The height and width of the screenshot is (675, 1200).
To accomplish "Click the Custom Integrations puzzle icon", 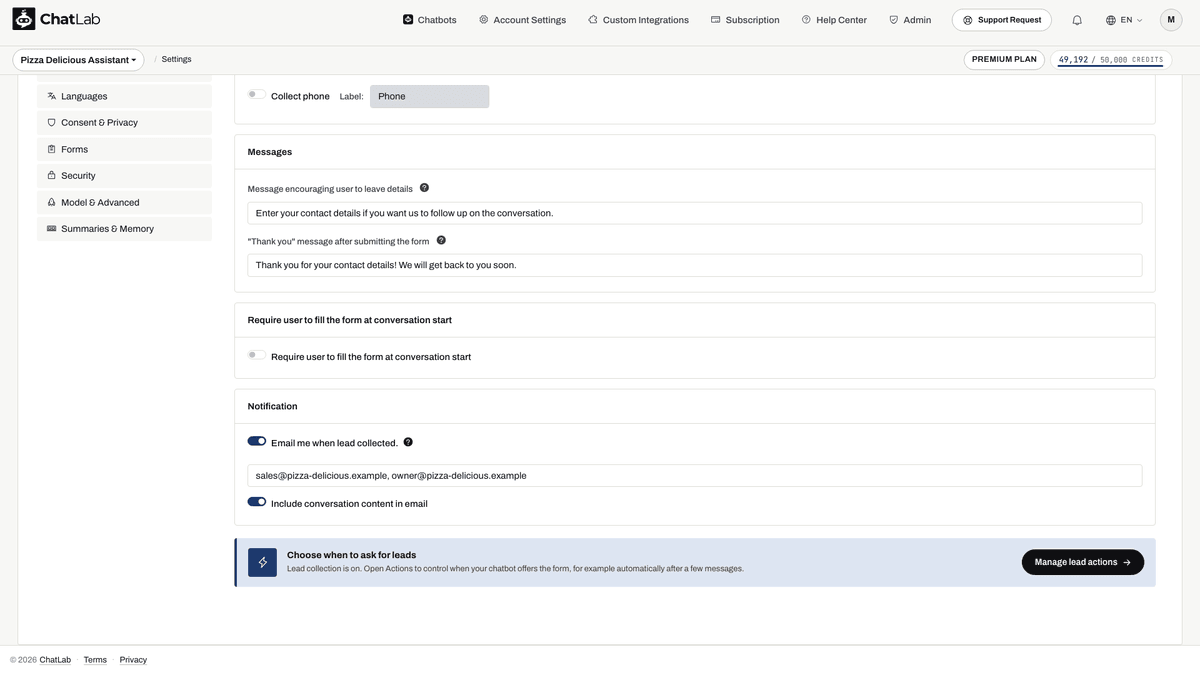I will click(593, 19).
